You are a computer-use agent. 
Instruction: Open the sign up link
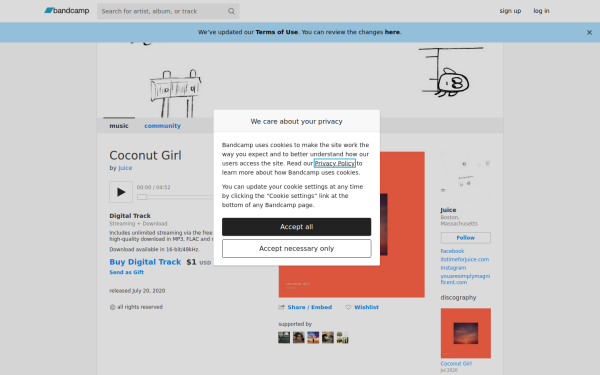pyautogui.click(x=510, y=11)
